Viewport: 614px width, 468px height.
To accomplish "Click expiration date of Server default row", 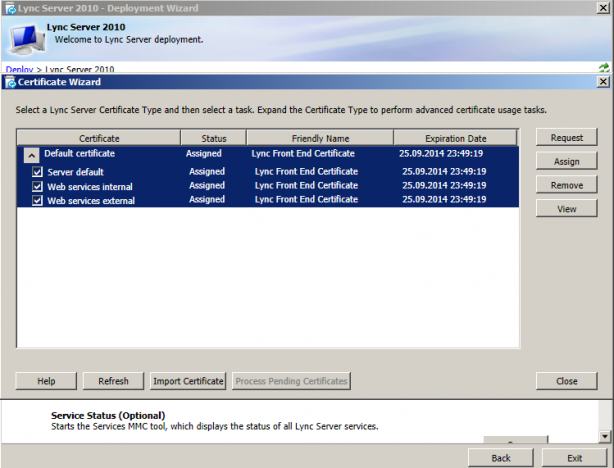I will (444, 171).
